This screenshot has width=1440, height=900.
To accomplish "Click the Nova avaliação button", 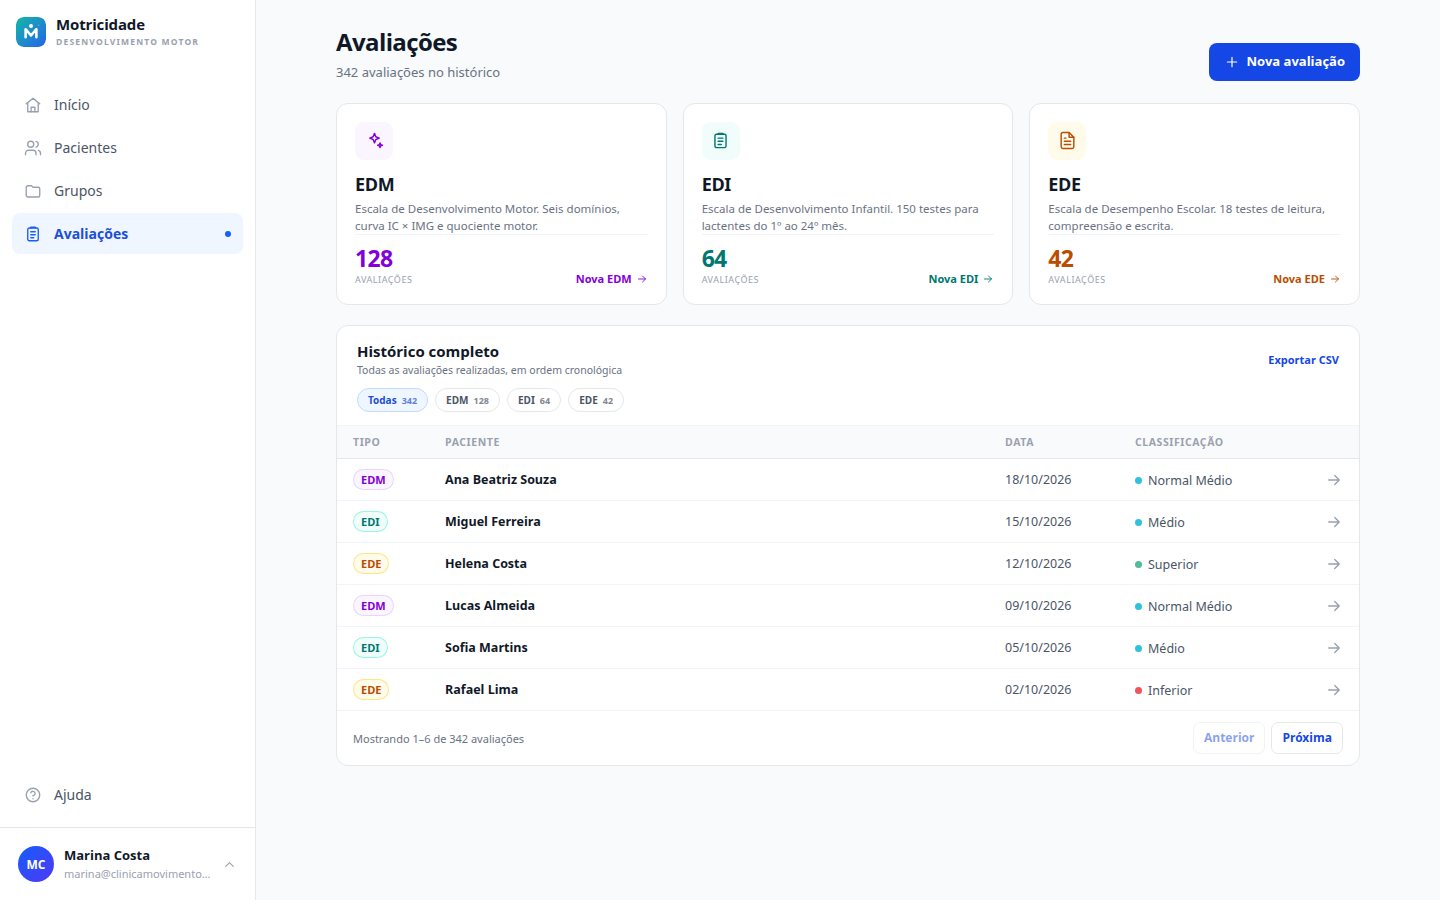I will [1284, 62].
